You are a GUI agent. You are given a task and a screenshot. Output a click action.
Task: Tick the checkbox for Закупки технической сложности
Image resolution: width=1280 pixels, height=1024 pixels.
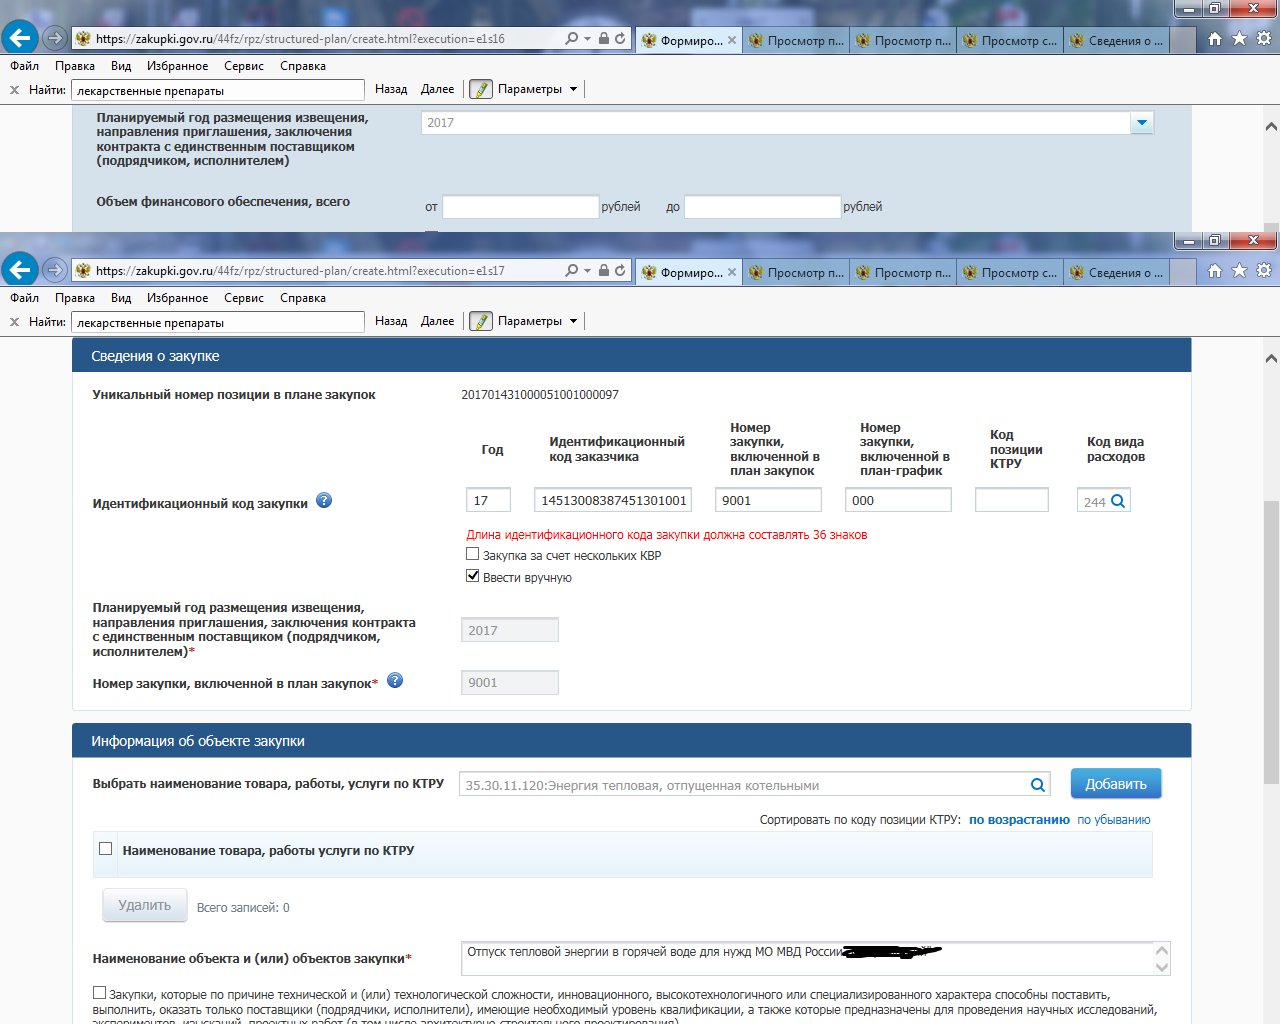coord(99,993)
